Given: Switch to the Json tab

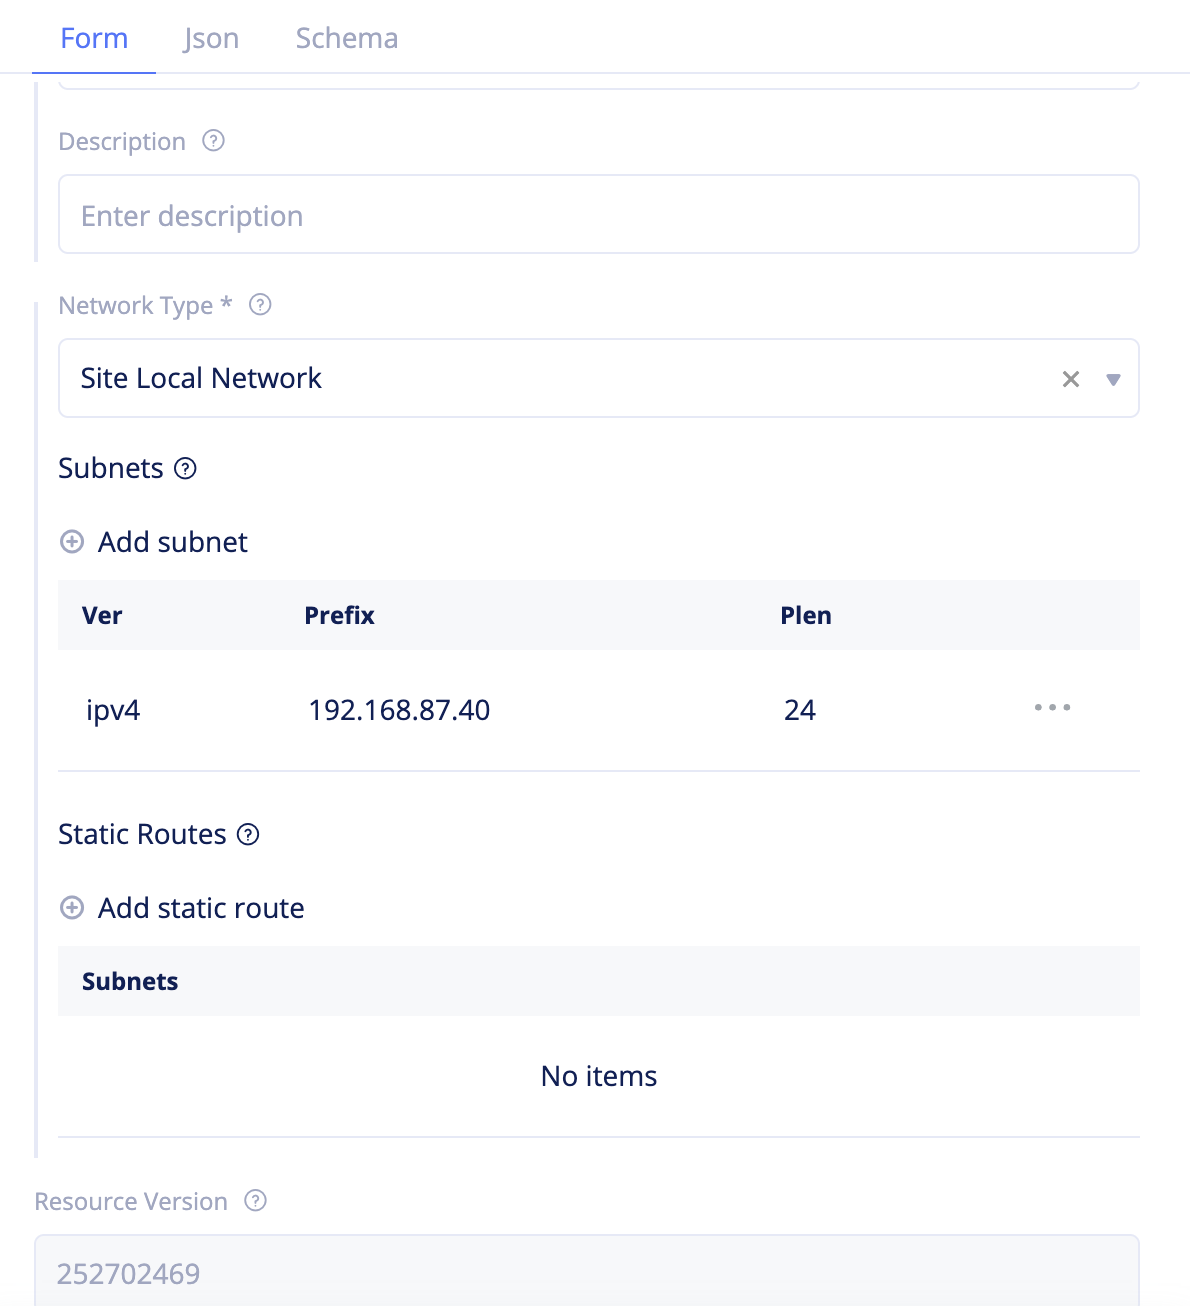Looking at the screenshot, I should (211, 38).
